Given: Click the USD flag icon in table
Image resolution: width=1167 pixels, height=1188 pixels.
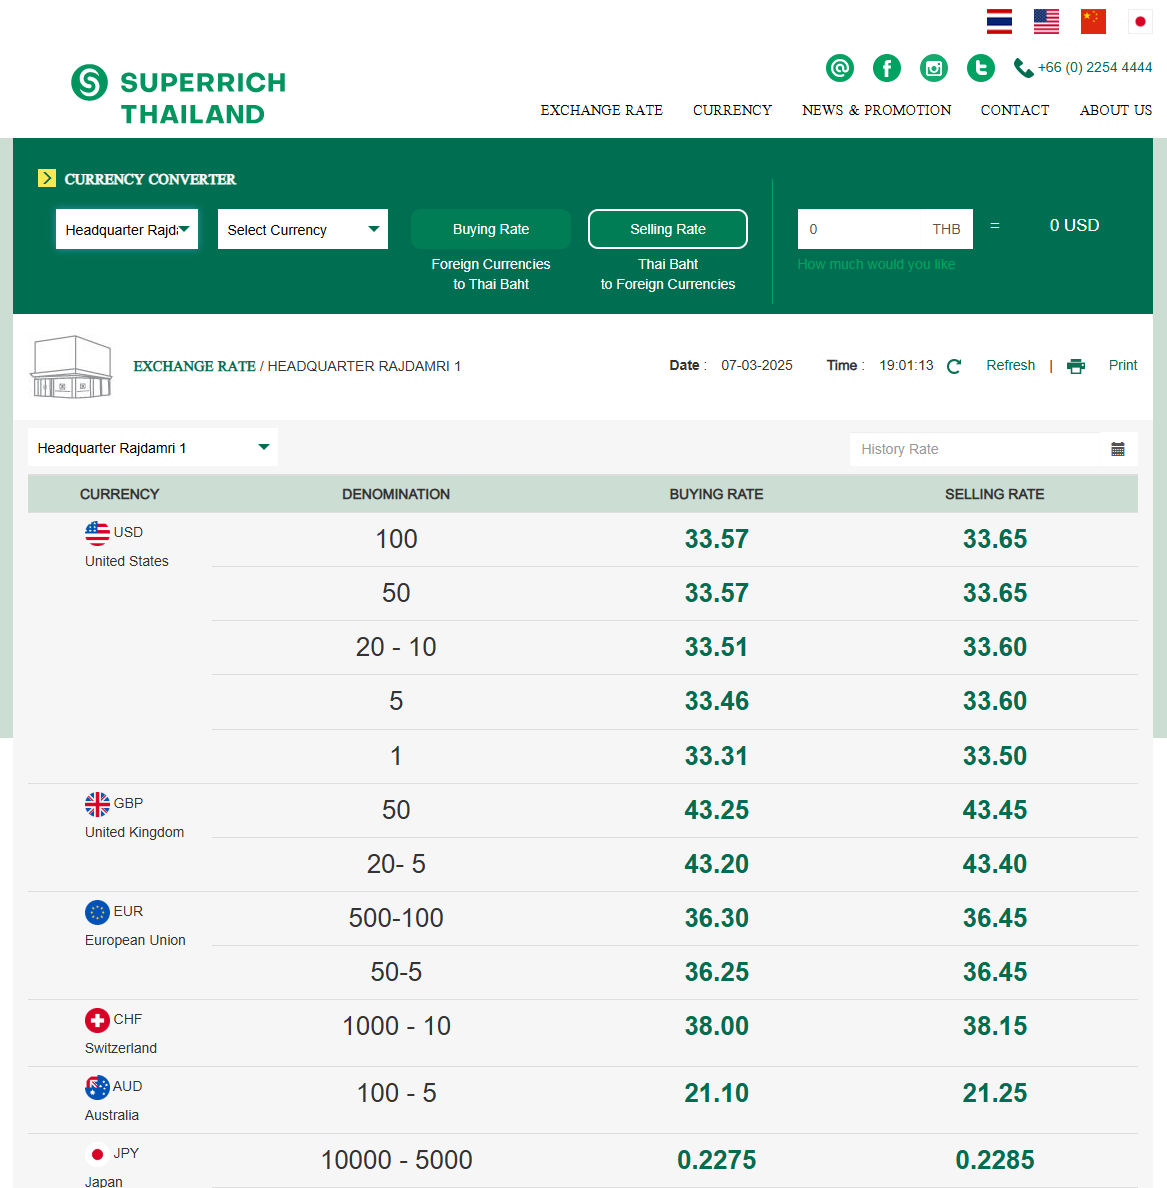Looking at the screenshot, I should pyautogui.click(x=97, y=533).
